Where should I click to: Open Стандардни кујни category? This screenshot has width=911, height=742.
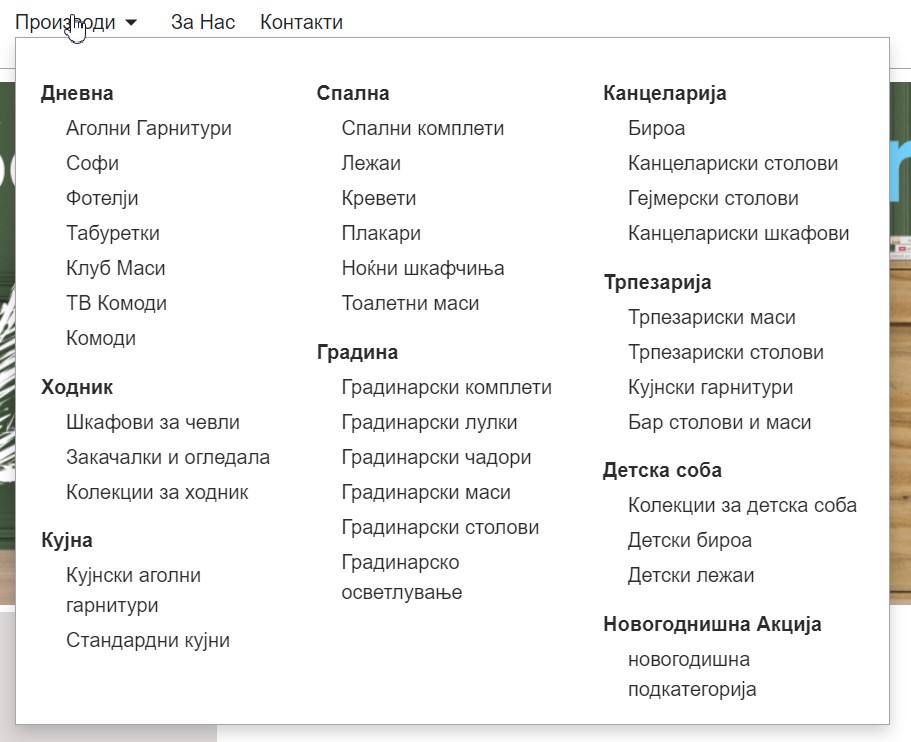148,640
